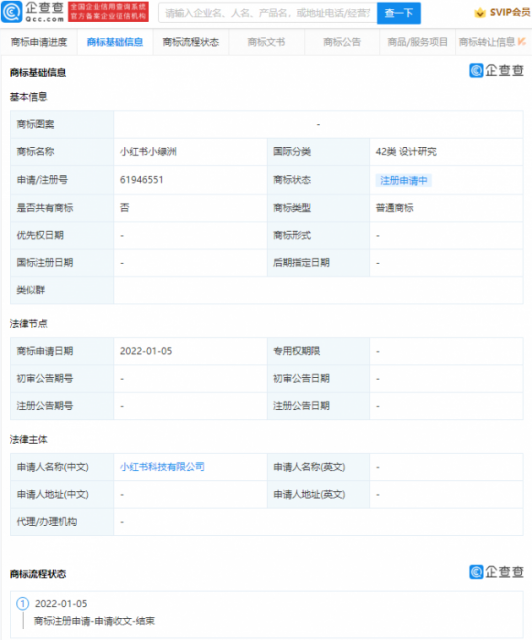
Task: Click the 查一下 search button
Action: click(398, 13)
